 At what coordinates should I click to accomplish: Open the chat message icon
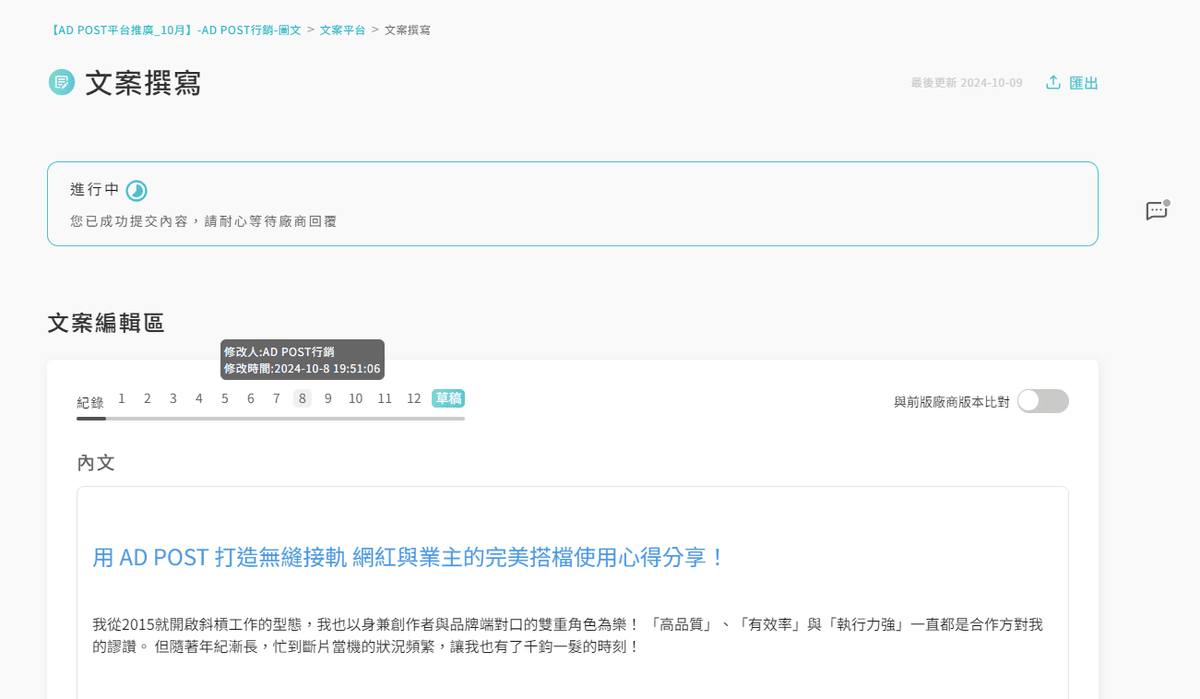tap(1157, 210)
